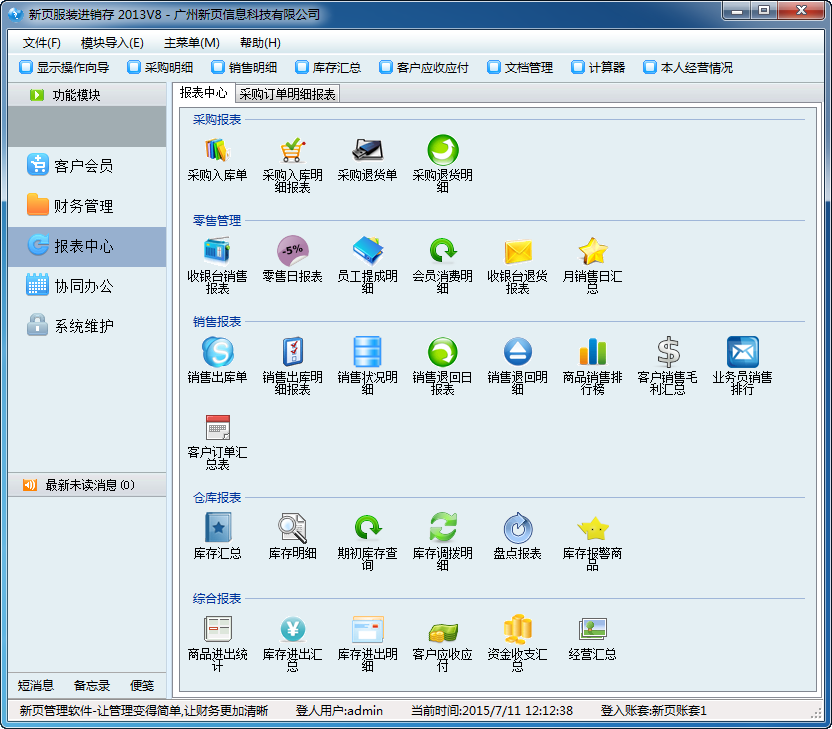Click 采购明细 toolbar item
Viewport: 832px width, 729px height.
(x=160, y=67)
